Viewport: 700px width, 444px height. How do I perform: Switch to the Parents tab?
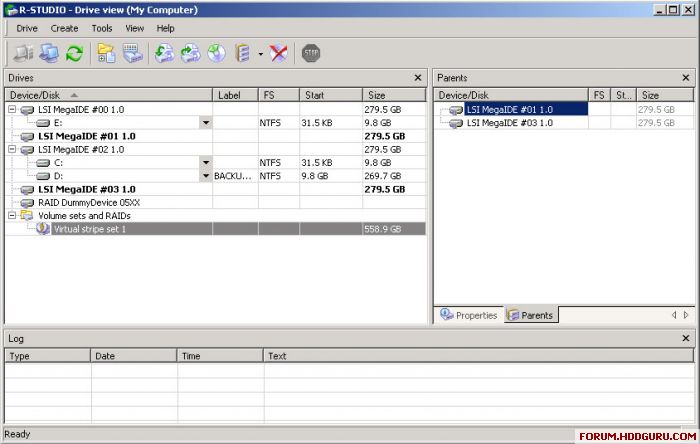click(x=531, y=315)
